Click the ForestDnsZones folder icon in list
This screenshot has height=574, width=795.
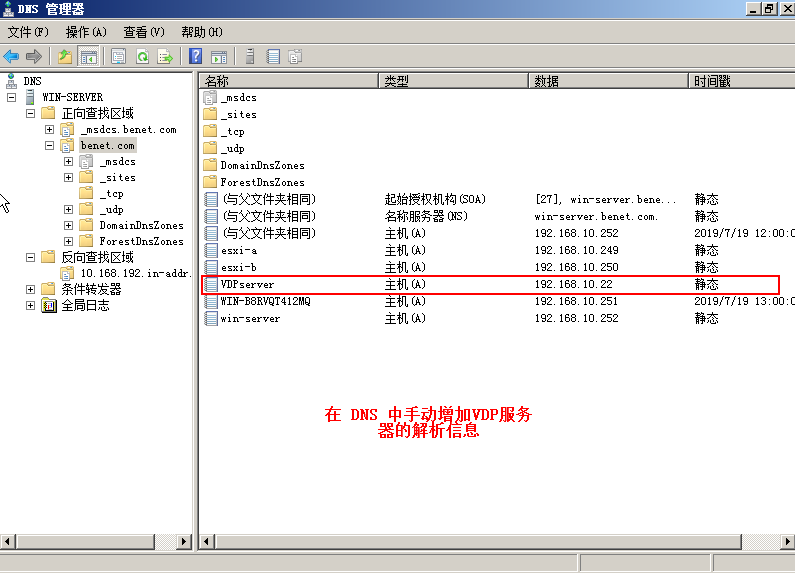pos(210,182)
